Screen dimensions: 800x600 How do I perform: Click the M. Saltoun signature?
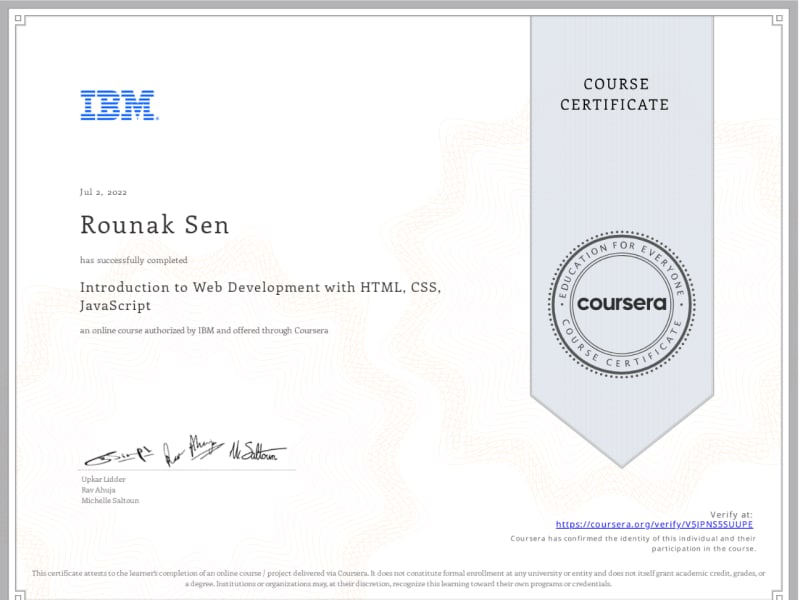257,452
